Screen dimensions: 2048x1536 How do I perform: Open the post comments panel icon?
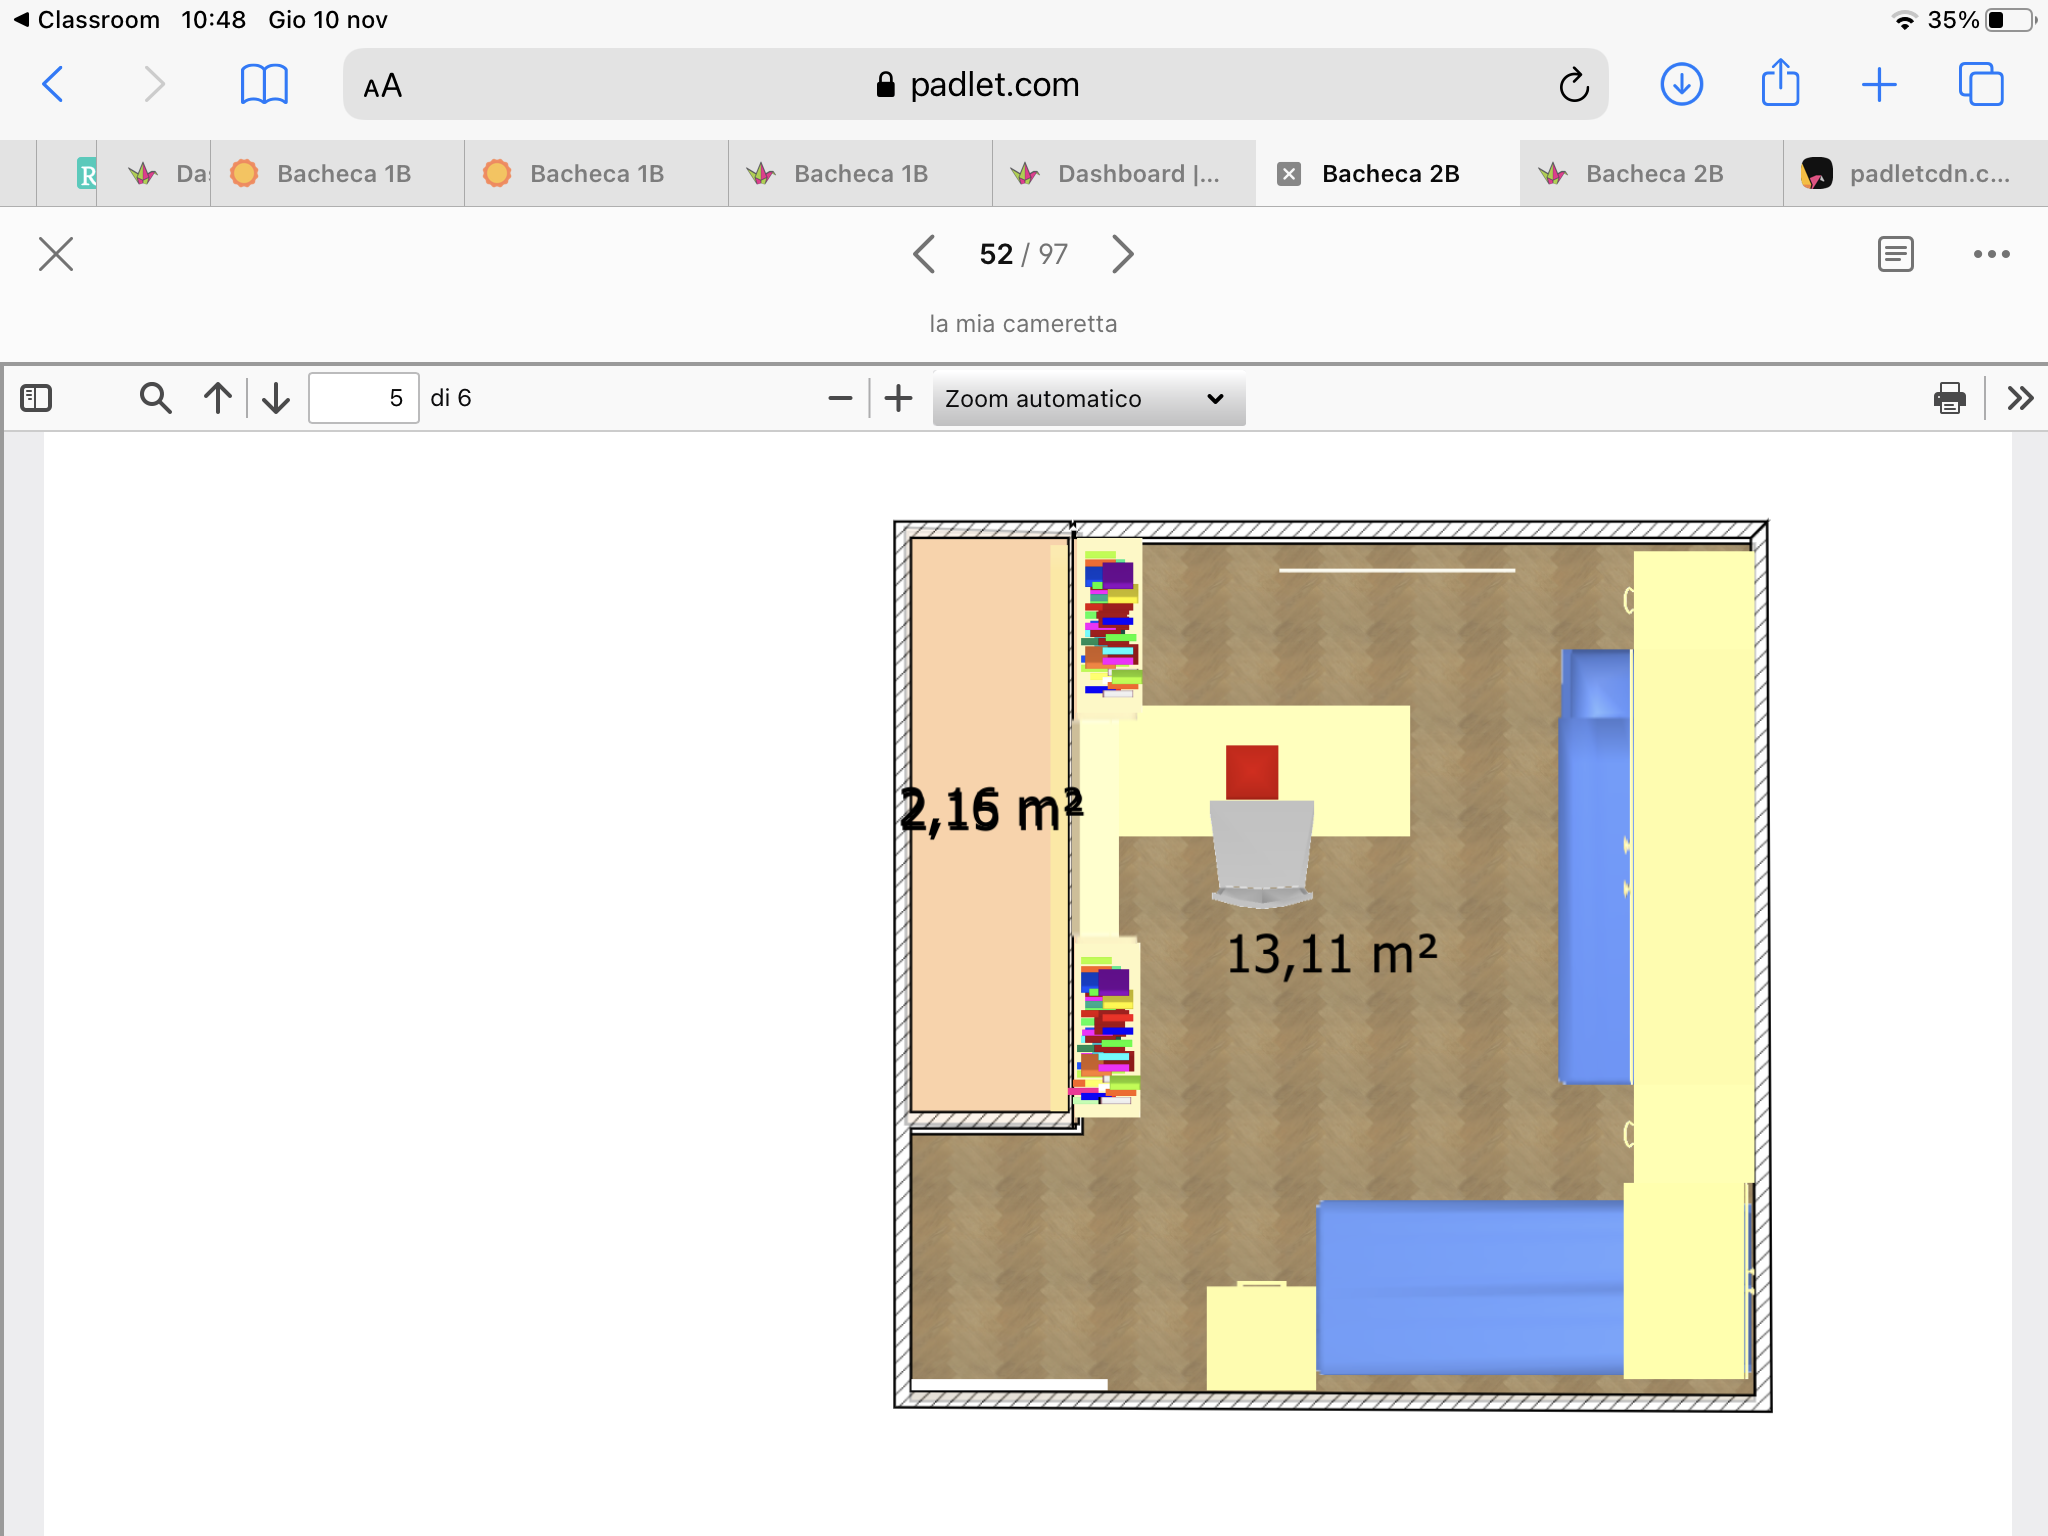click(1895, 254)
